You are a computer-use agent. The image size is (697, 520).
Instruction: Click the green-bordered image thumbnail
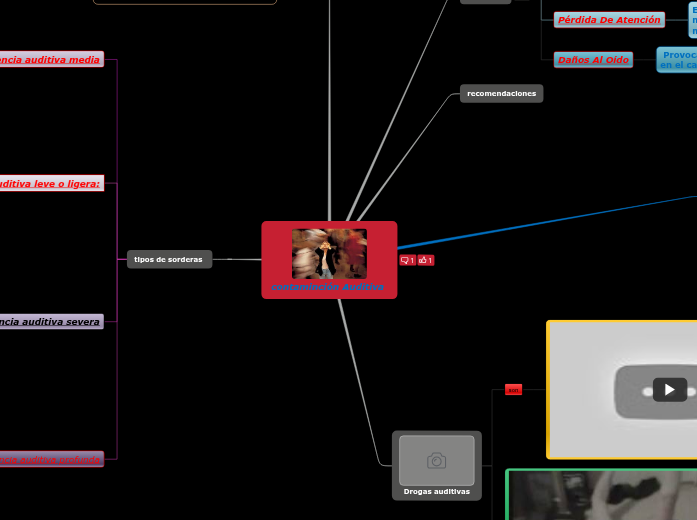tap(600, 496)
